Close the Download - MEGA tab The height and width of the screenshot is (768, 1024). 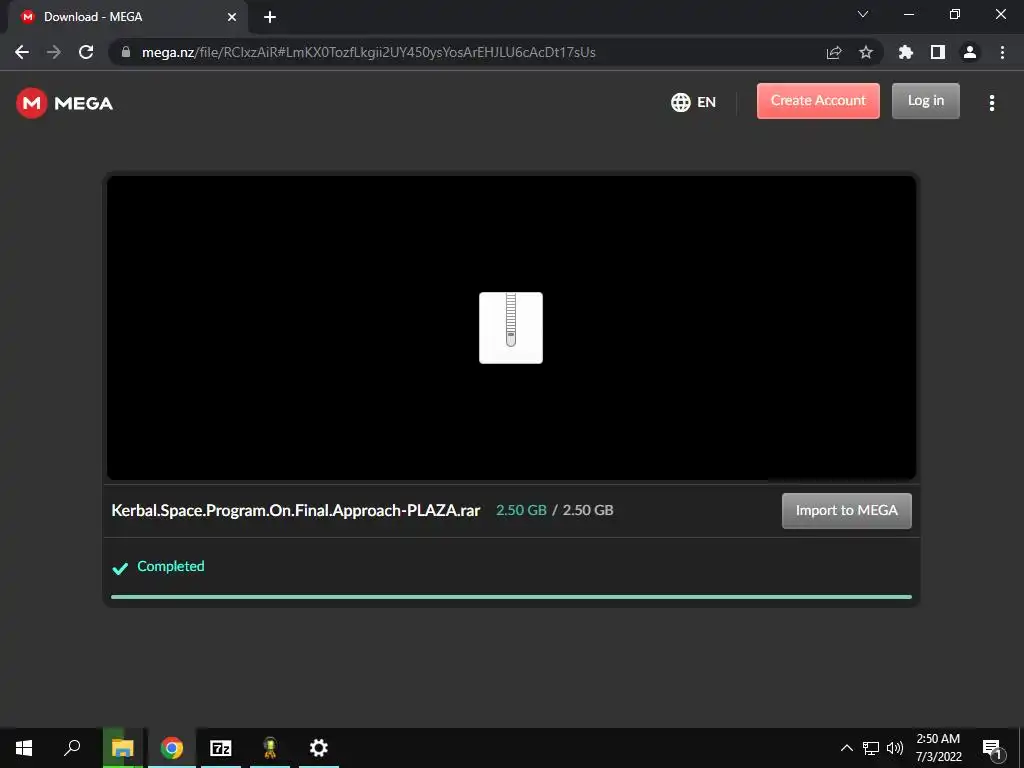click(x=232, y=17)
